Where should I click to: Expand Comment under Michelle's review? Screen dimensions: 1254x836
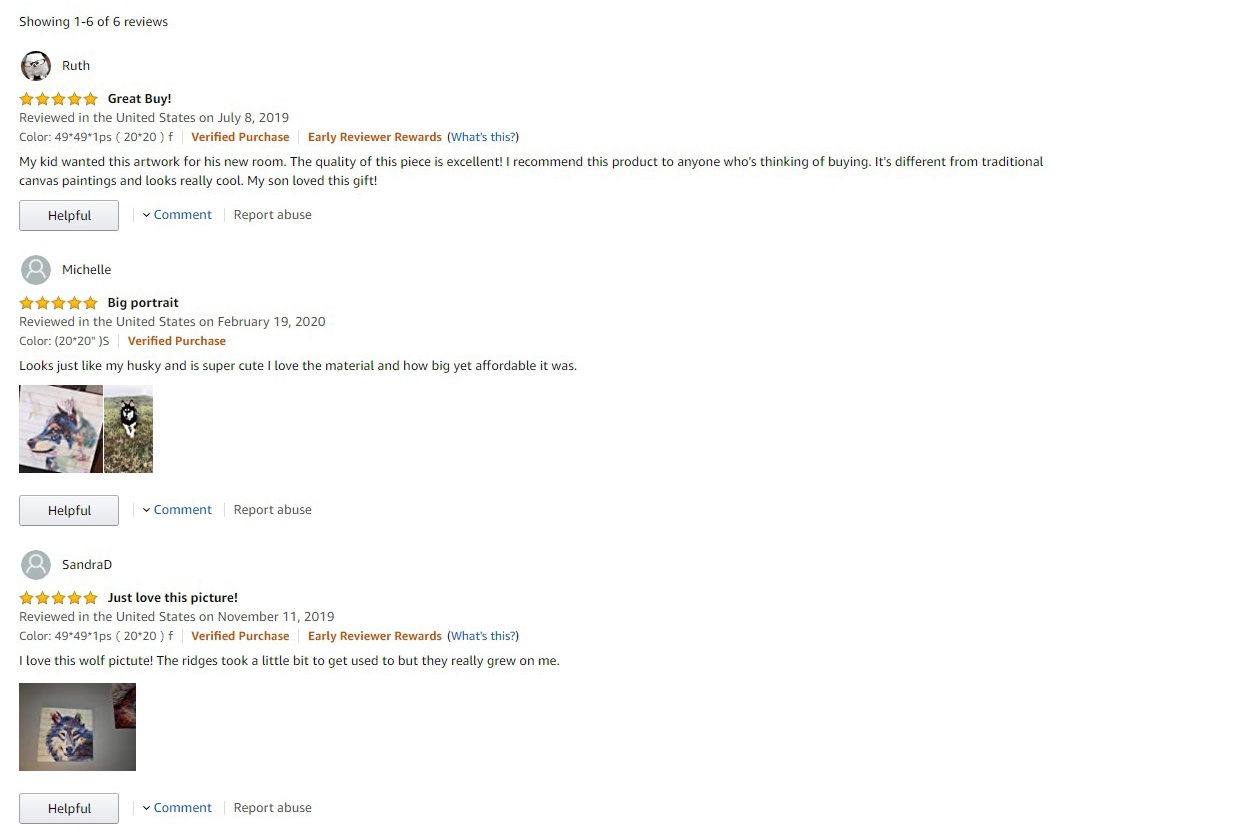[177, 510]
